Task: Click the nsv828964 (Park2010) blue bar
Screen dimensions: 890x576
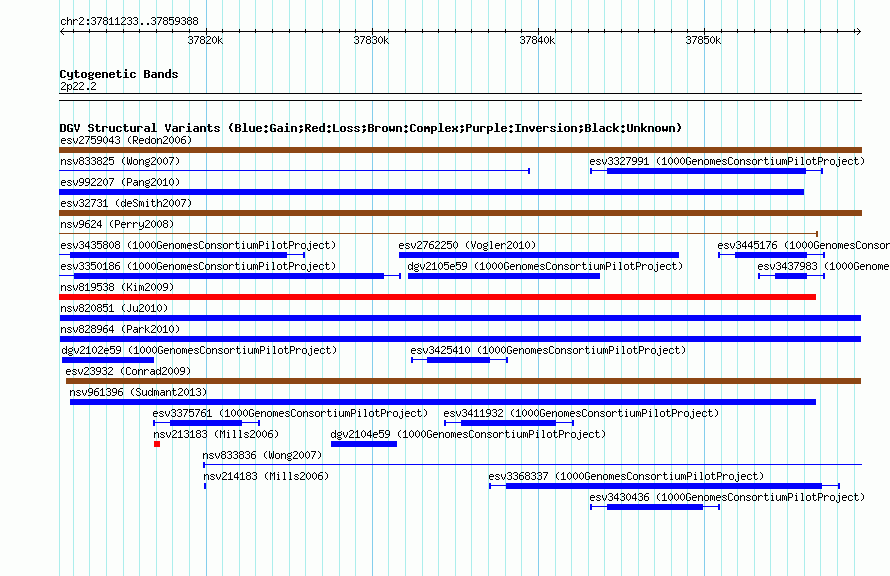Action: (x=460, y=339)
